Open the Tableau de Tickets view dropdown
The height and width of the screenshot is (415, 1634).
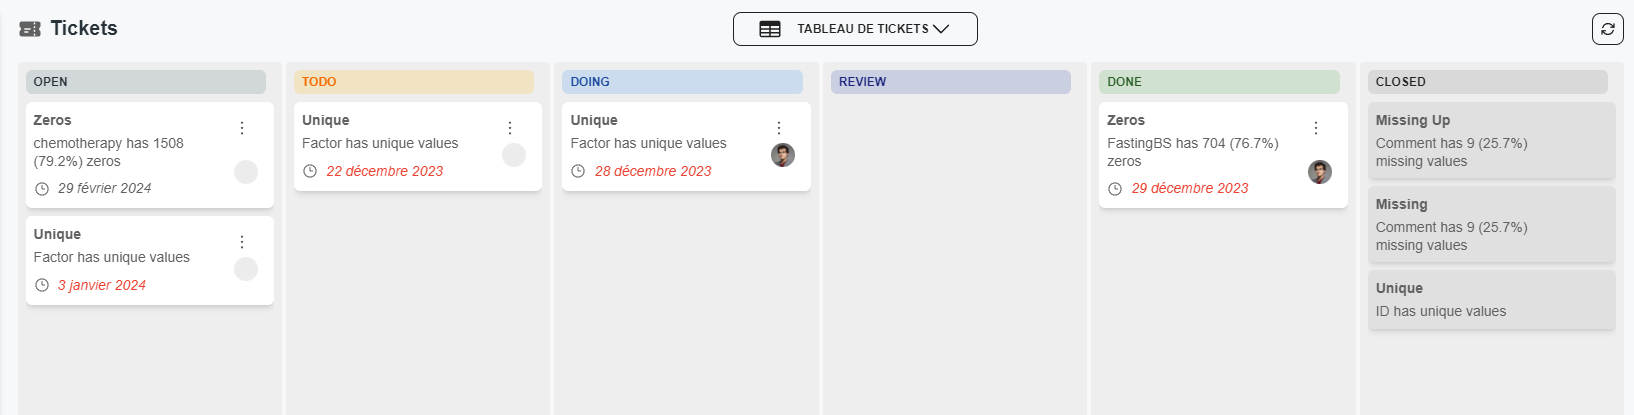pyautogui.click(x=855, y=29)
